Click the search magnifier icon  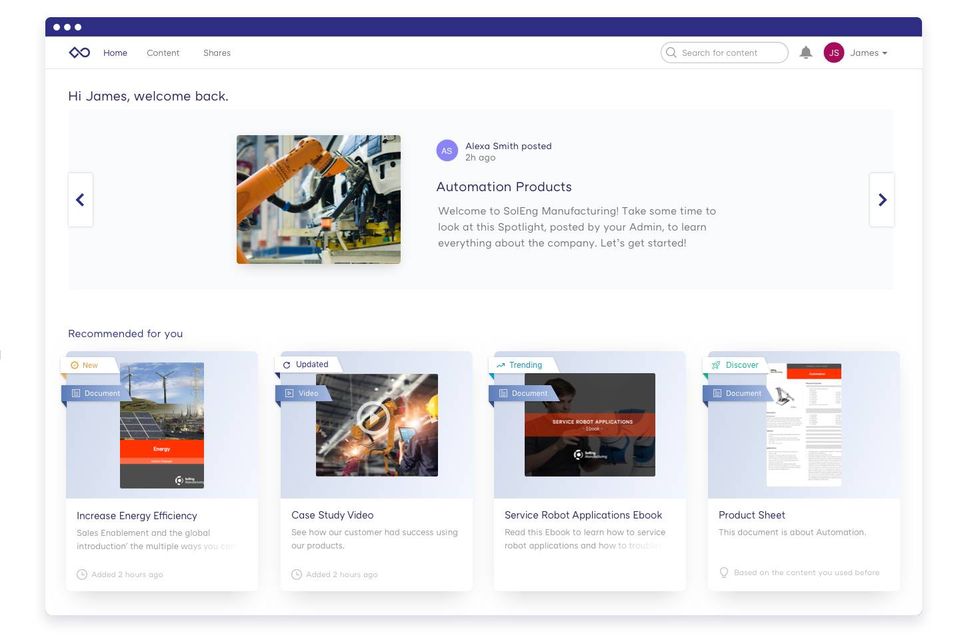[671, 53]
